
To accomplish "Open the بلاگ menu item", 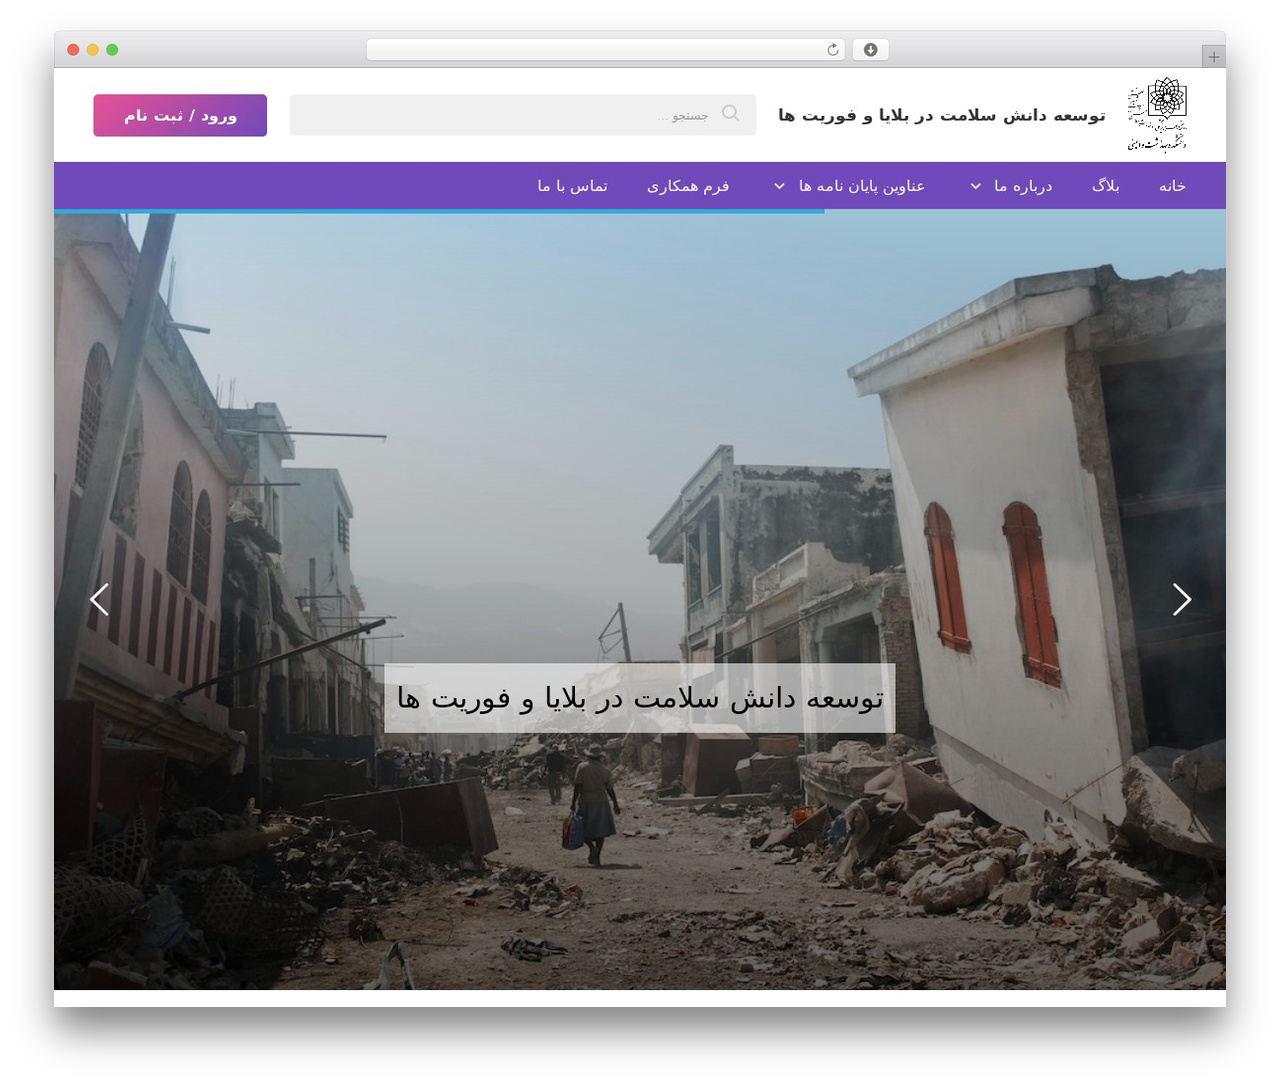I will (1105, 186).
